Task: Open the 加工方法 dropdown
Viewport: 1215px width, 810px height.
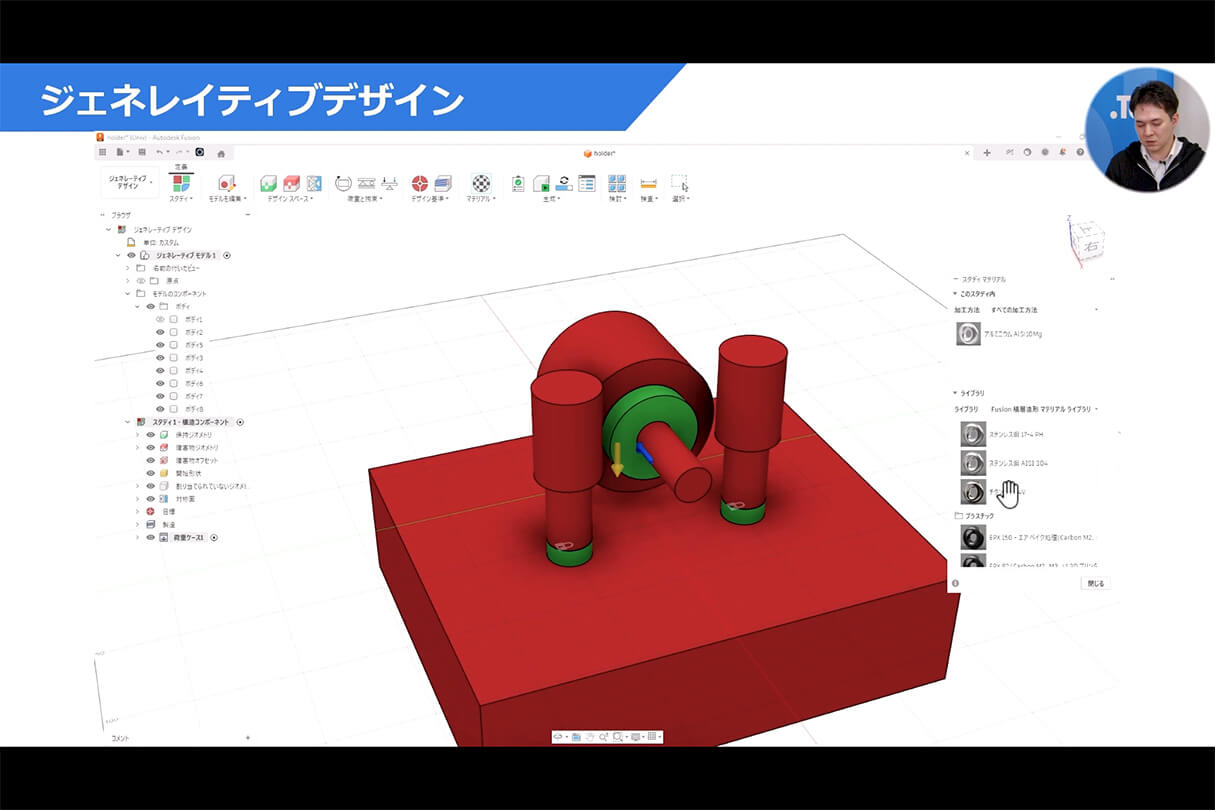Action: [1044, 310]
